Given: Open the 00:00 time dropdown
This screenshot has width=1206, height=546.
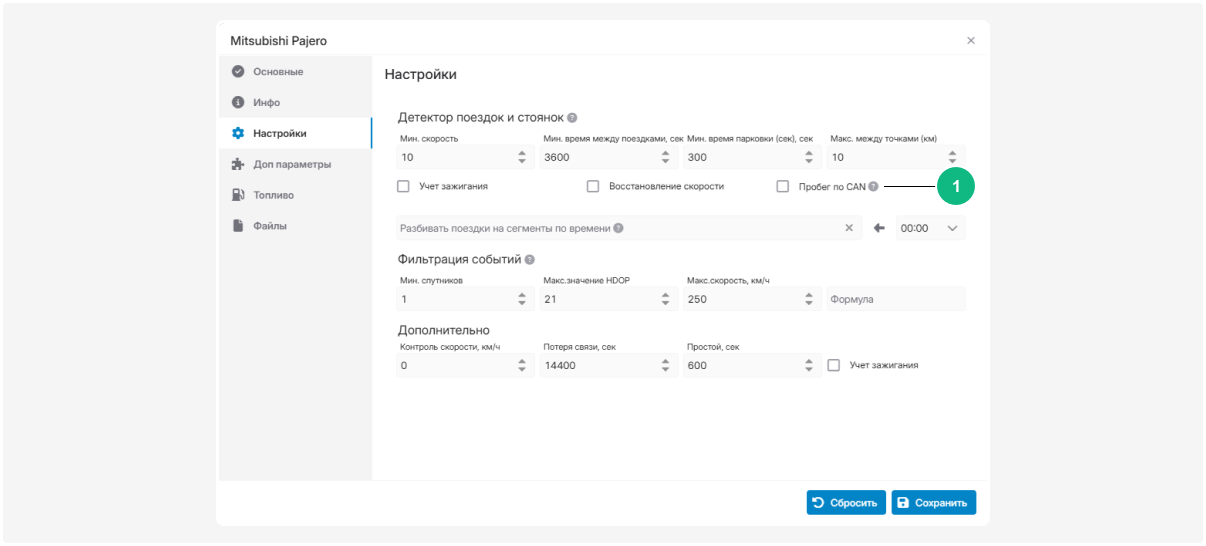Looking at the screenshot, I should tap(930, 228).
